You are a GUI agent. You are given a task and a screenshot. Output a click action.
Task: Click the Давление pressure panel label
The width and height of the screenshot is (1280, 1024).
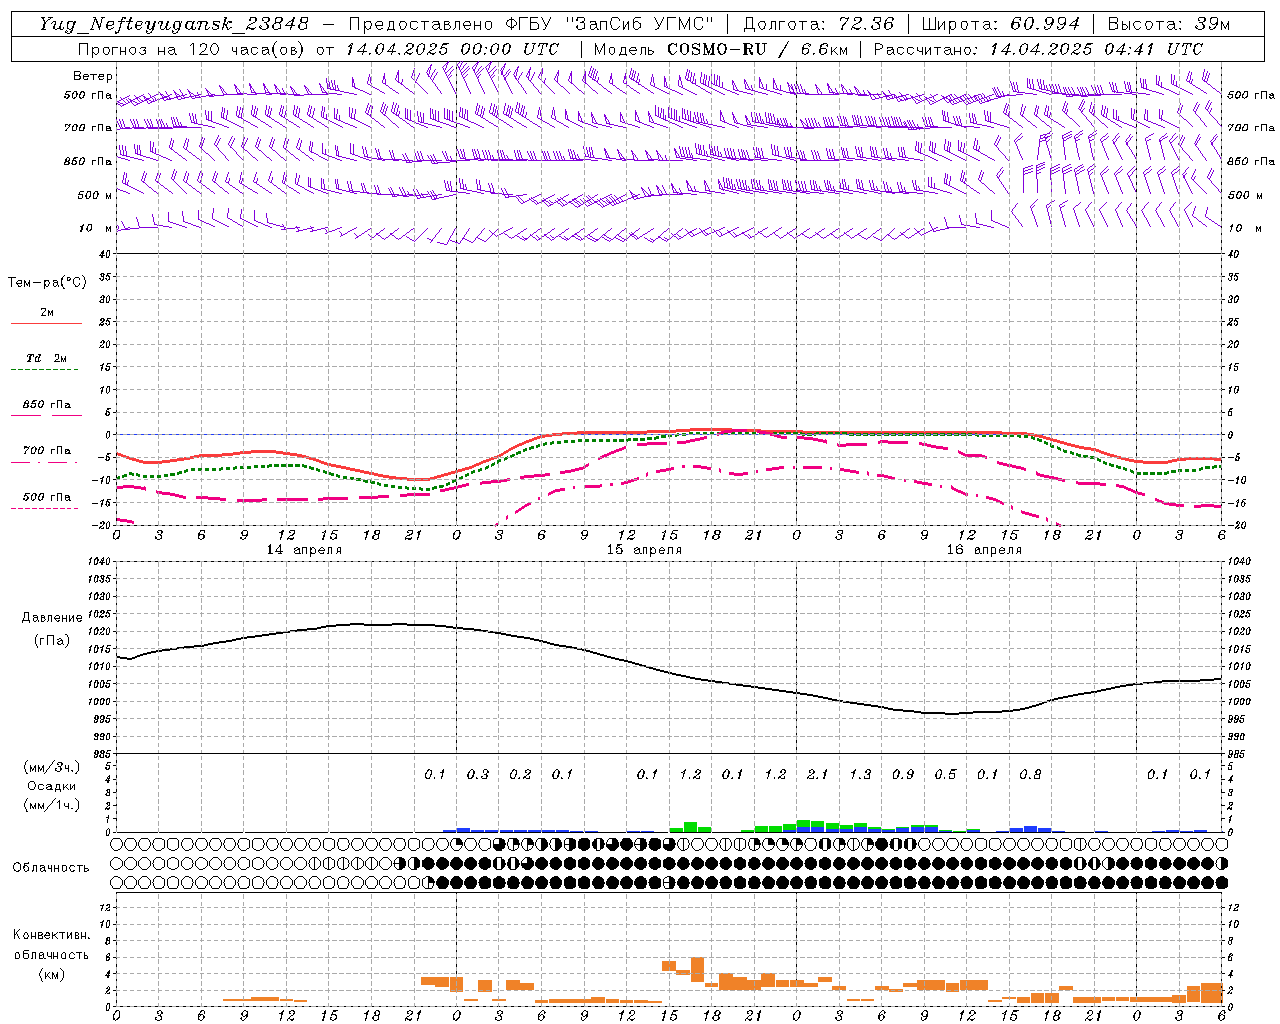coord(52,618)
